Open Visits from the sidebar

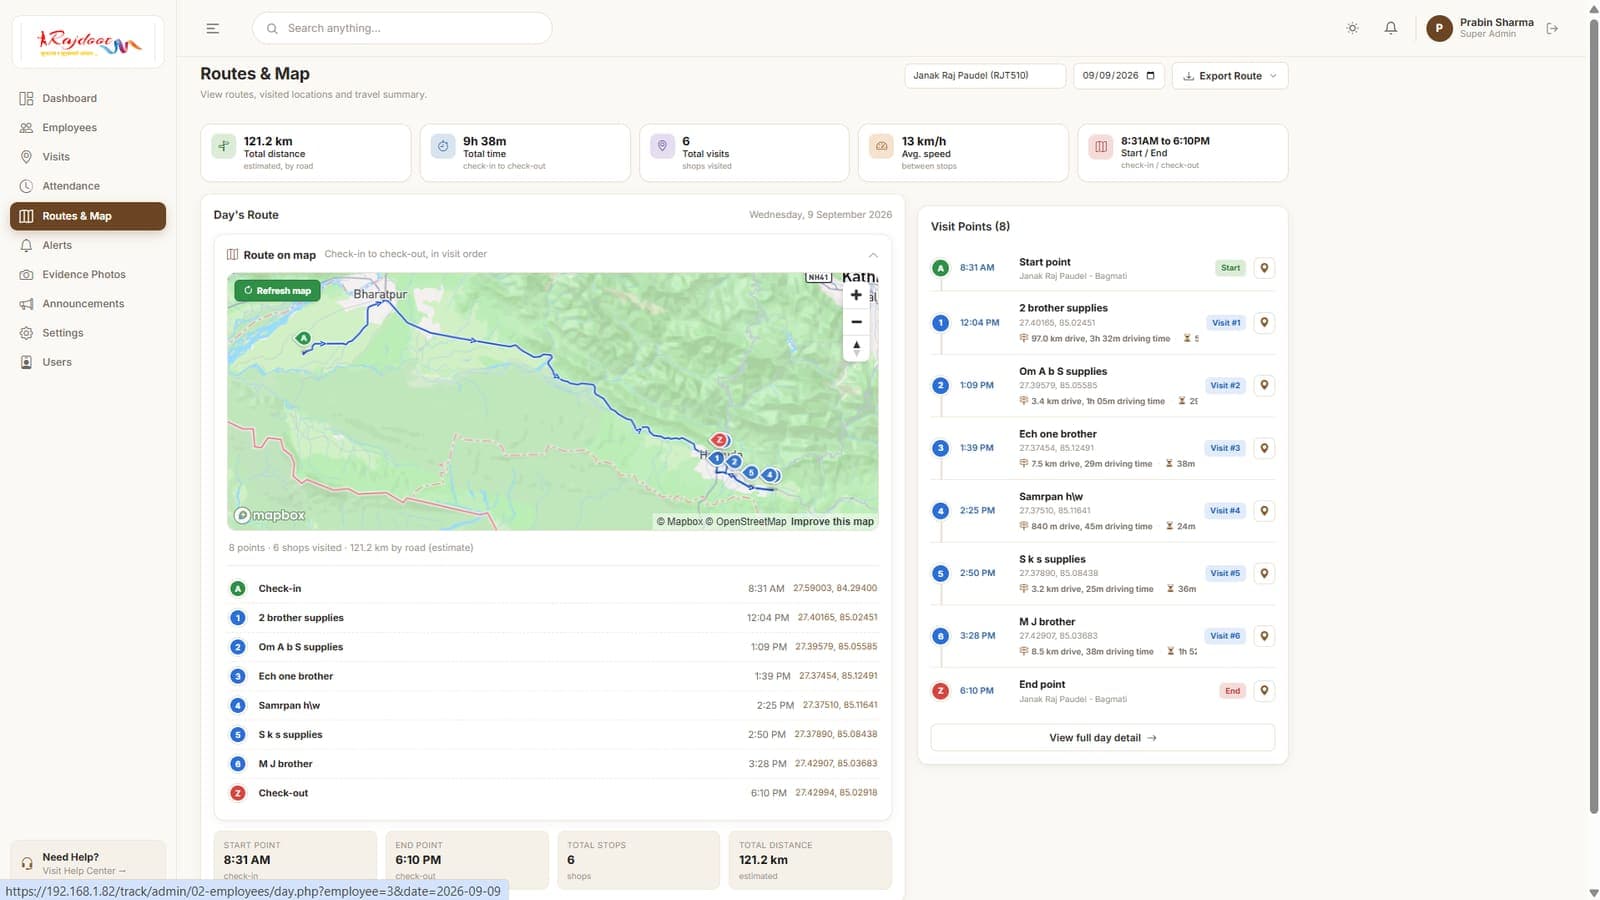88,157
